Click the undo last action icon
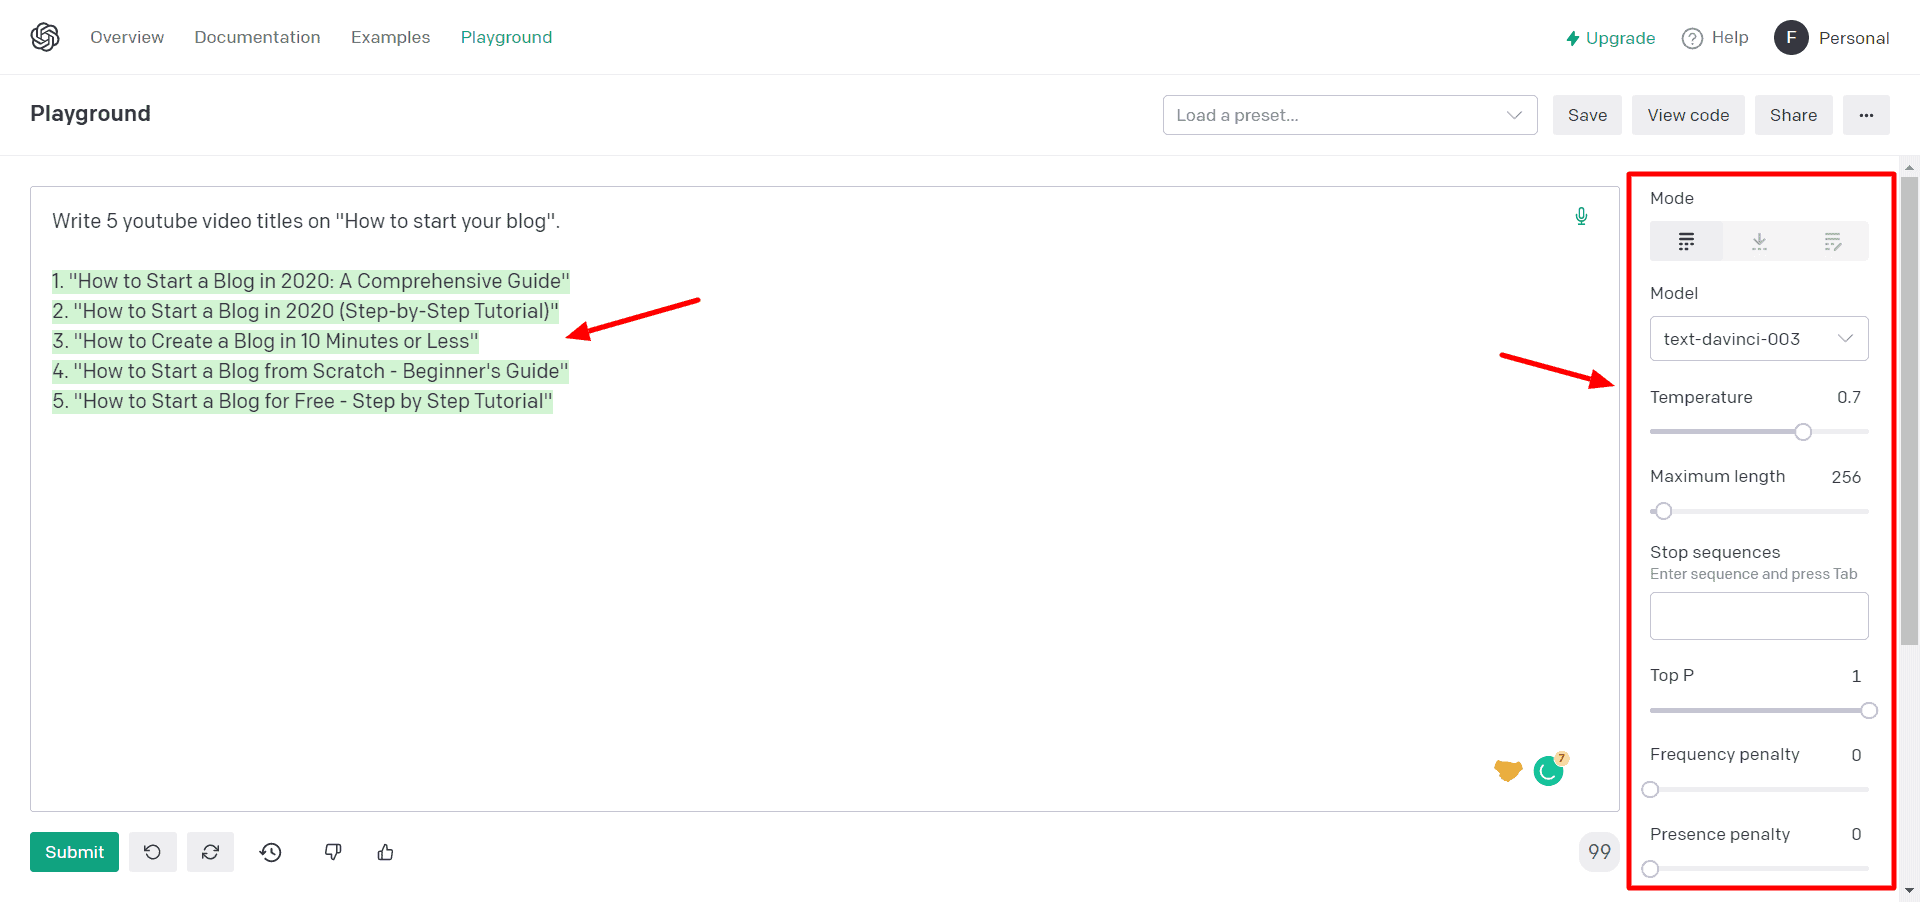 153,852
